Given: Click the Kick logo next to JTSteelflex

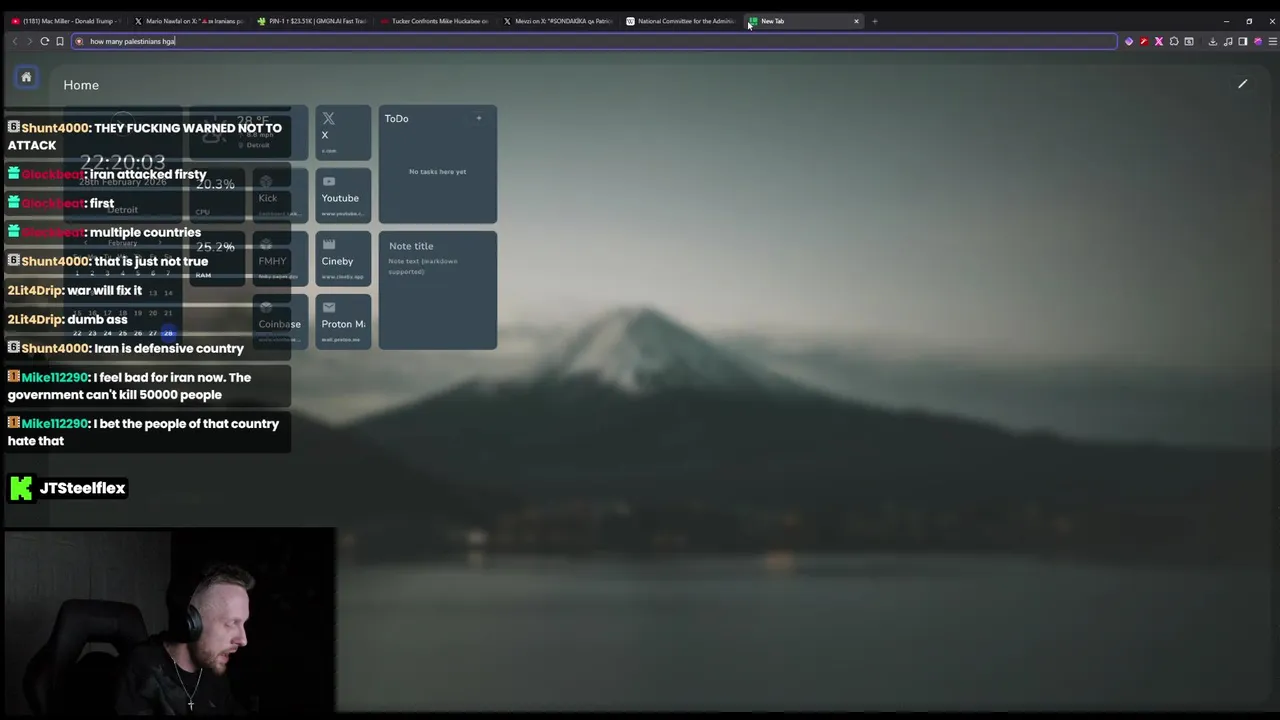Looking at the screenshot, I should click(21, 488).
